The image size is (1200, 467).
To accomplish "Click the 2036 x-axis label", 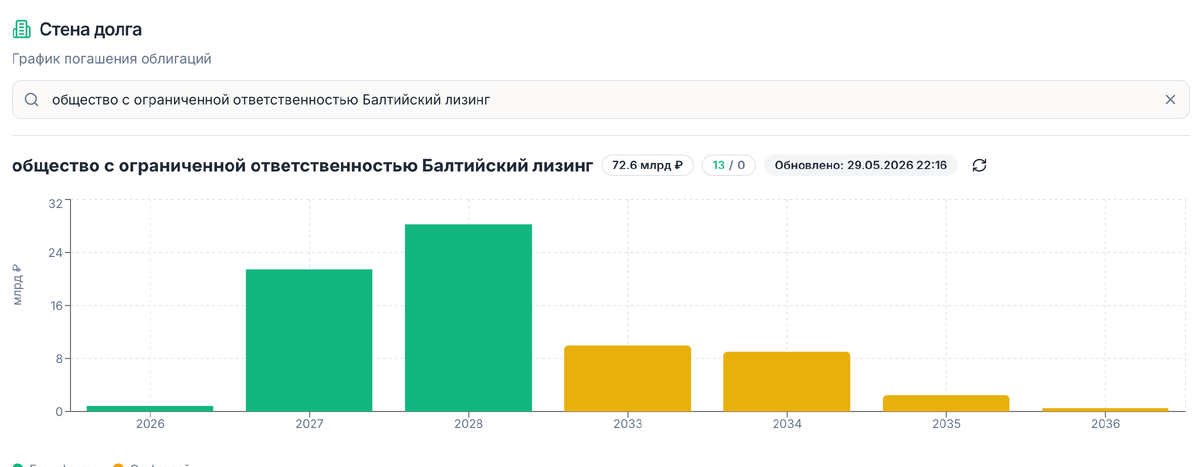I will [x=1105, y=424].
